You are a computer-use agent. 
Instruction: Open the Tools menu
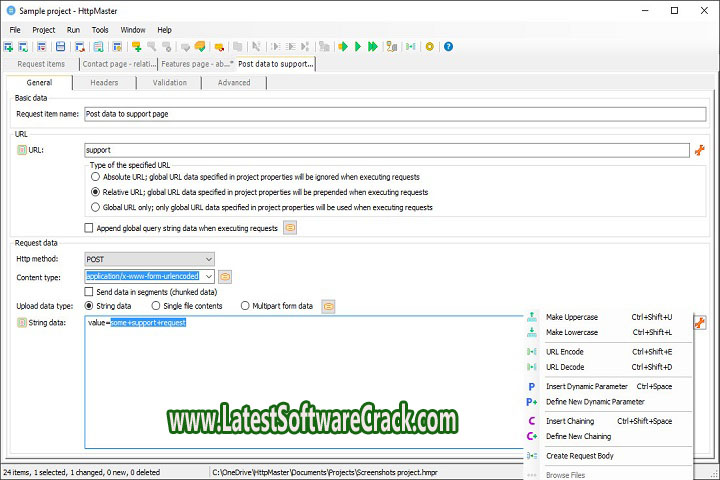[x=100, y=30]
